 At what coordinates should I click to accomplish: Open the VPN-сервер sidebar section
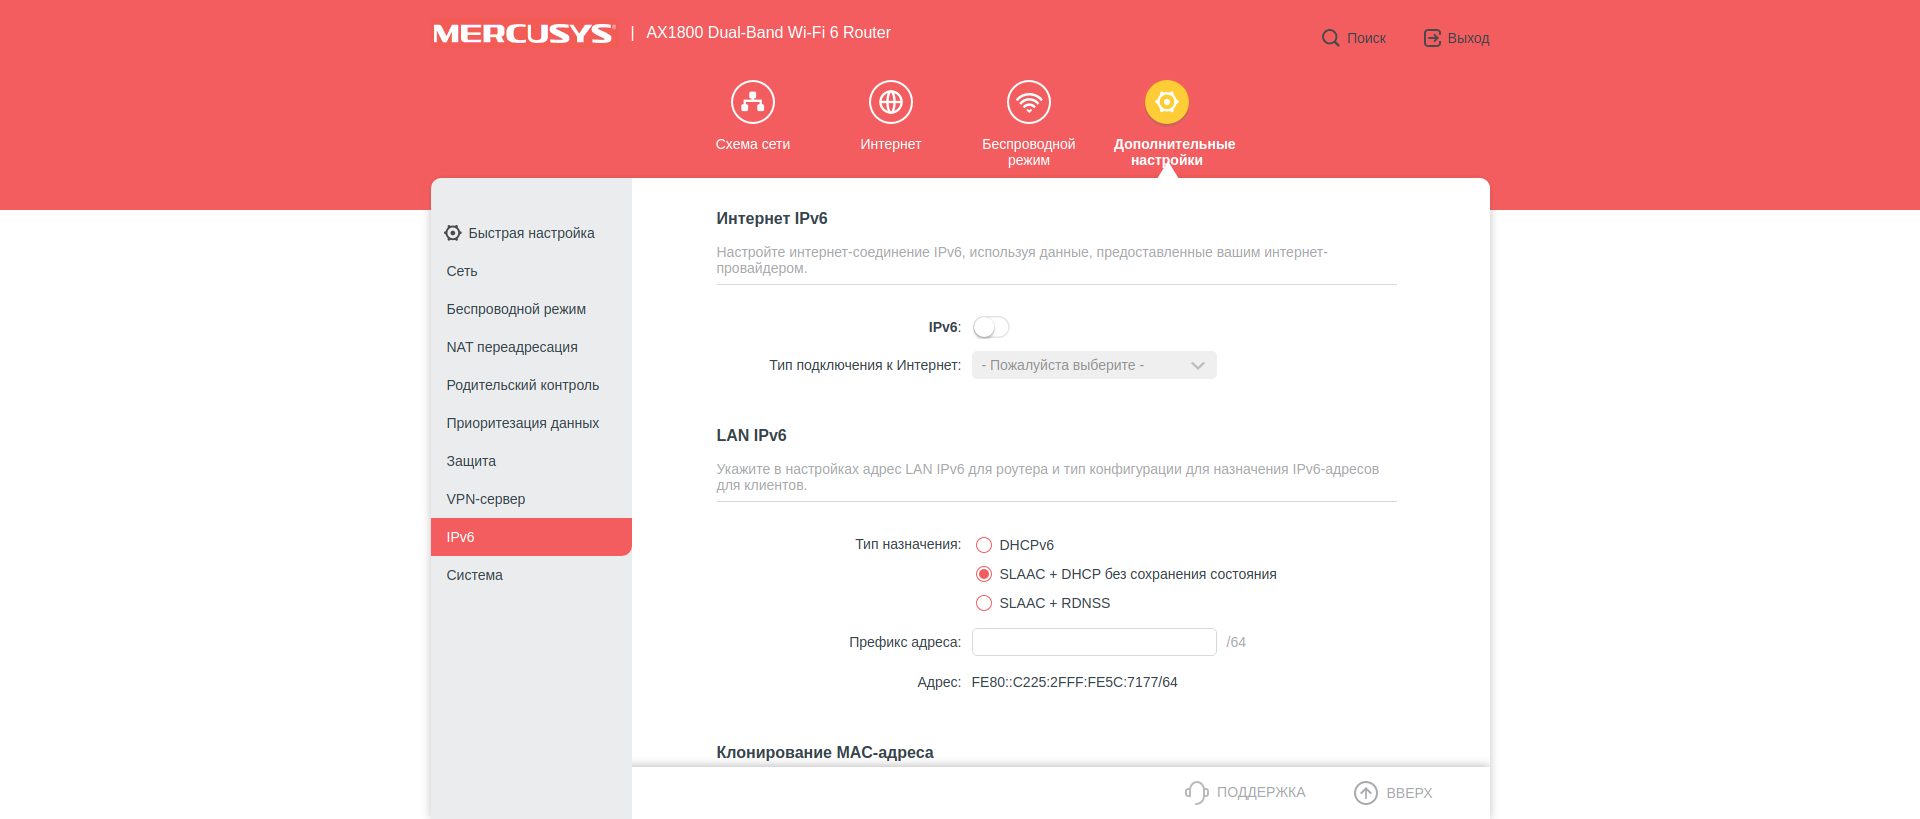(486, 499)
